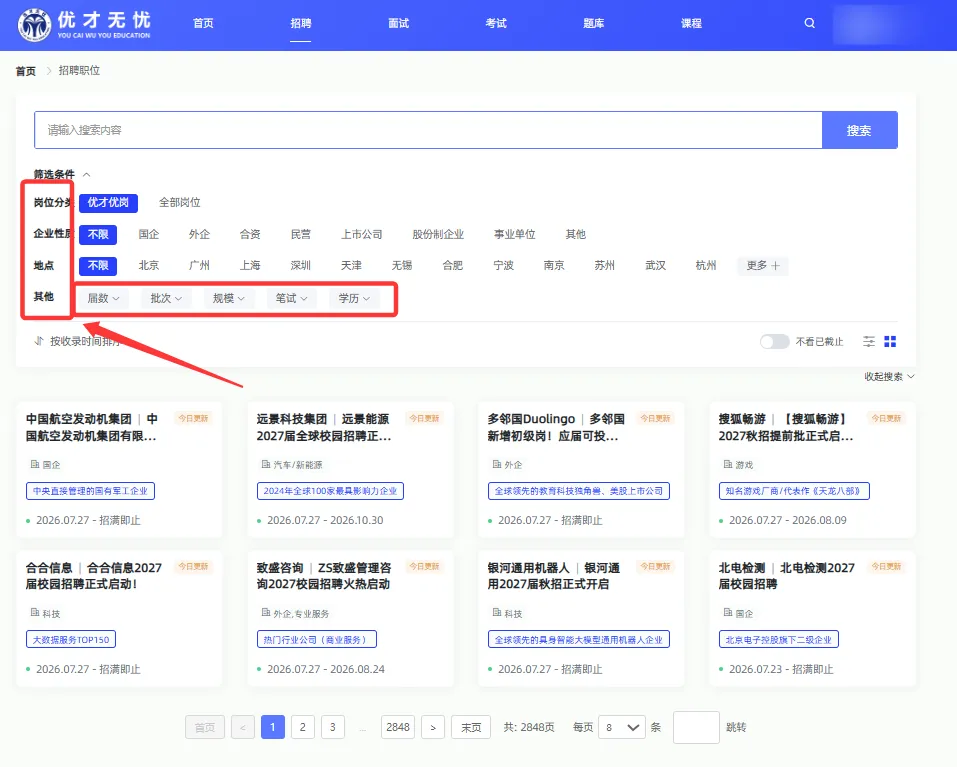Open 面试 tab in top navigation
The width and height of the screenshot is (957, 767).
click(399, 23)
